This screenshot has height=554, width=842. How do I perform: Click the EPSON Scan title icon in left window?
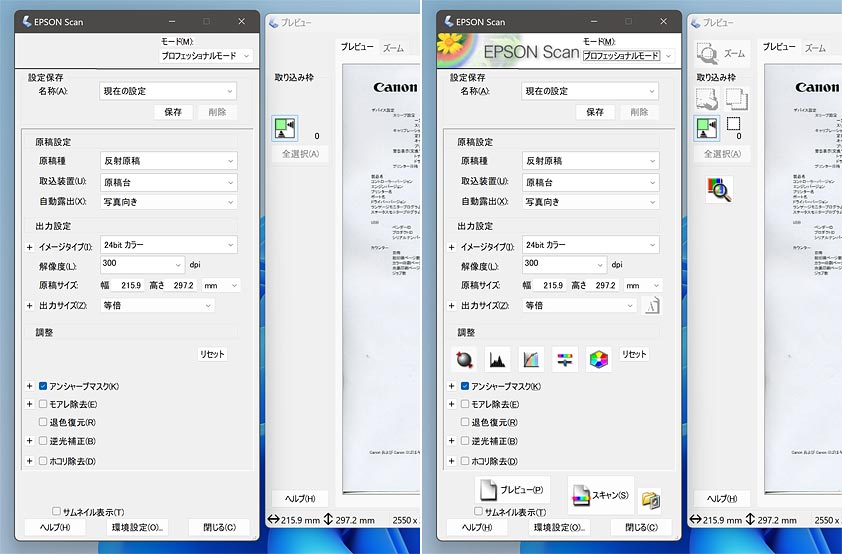point(27,21)
